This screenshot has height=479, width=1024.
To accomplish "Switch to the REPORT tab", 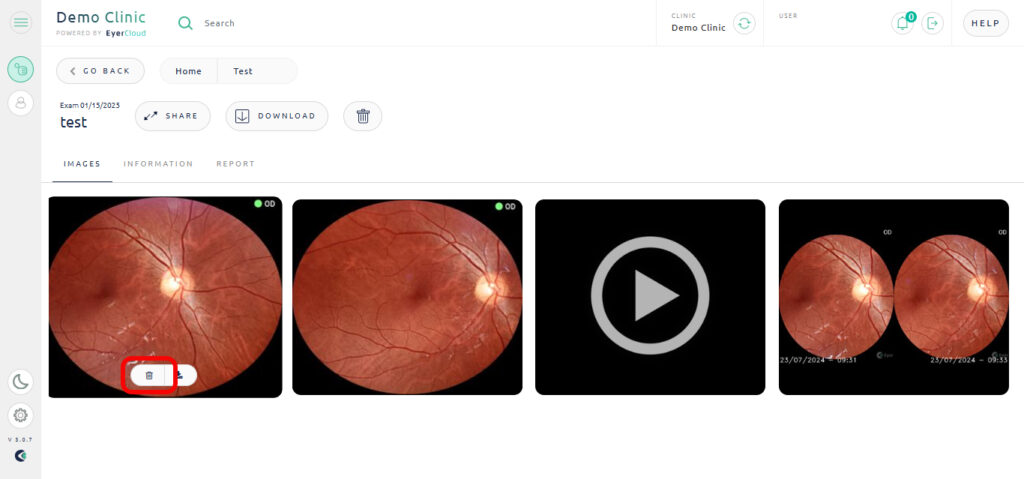I will click(x=235, y=164).
